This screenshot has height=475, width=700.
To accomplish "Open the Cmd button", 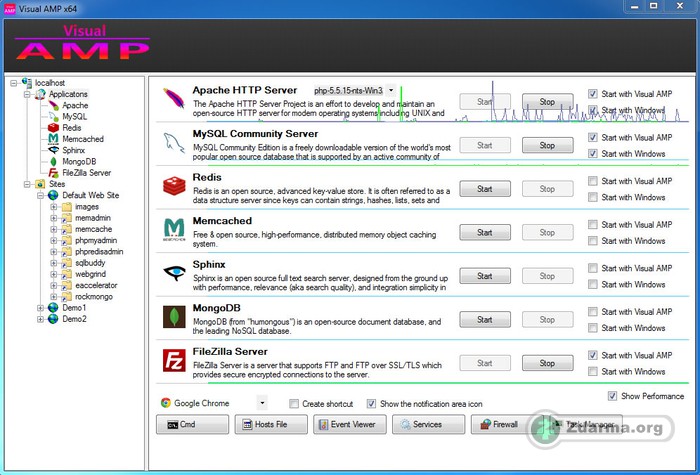I will [192, 424].
